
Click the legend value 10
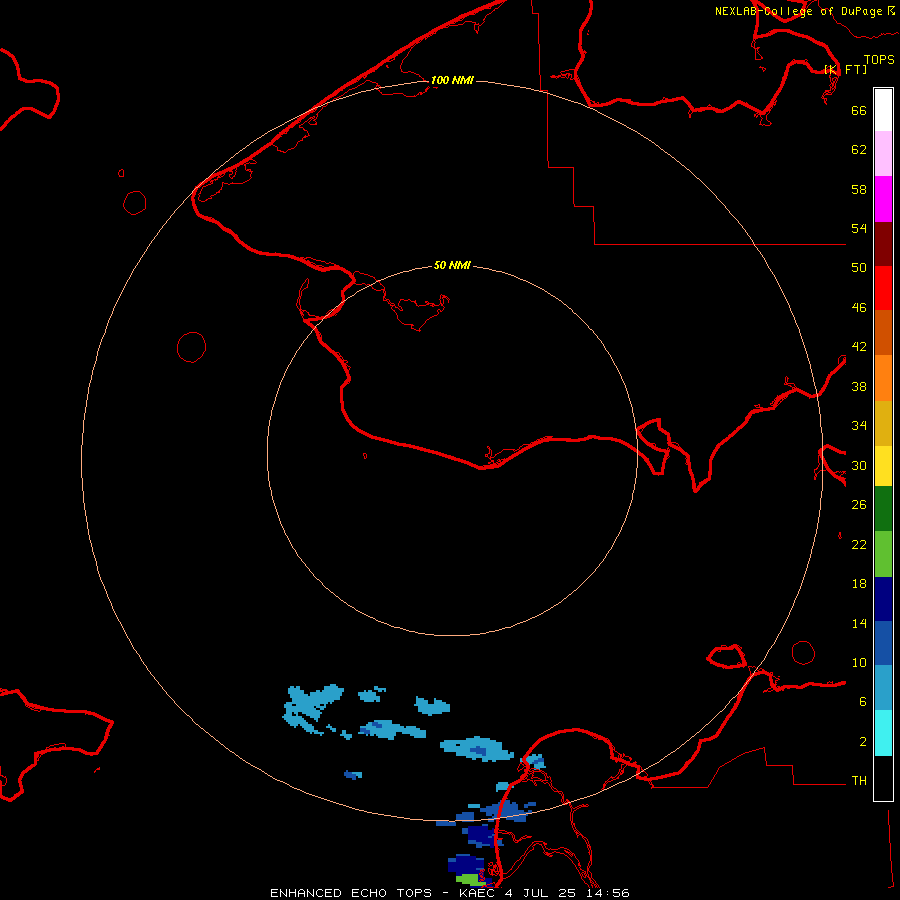(x=859, y=663)
